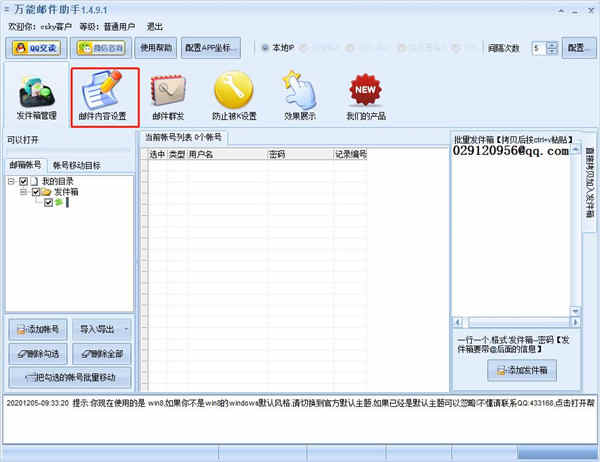Click the 选中 column header
The height and width of the screenshot is (462, 600).
coord(157,154)
